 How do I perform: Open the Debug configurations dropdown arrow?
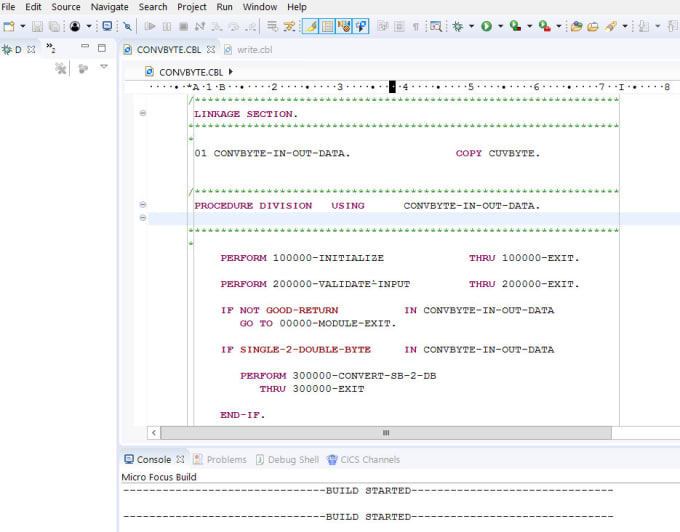pyautogui.click(x=471, y=26)
